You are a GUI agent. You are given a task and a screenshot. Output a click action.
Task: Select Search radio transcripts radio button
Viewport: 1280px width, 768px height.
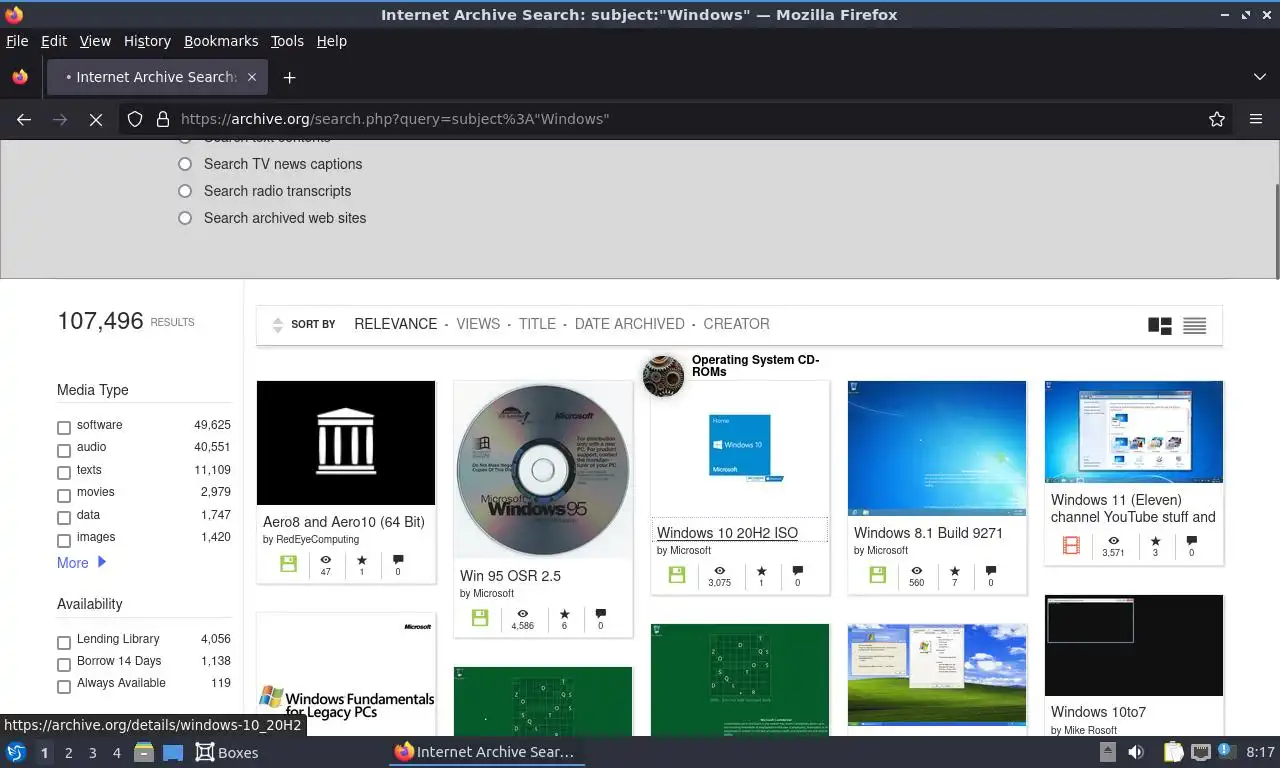click(185, 191)
